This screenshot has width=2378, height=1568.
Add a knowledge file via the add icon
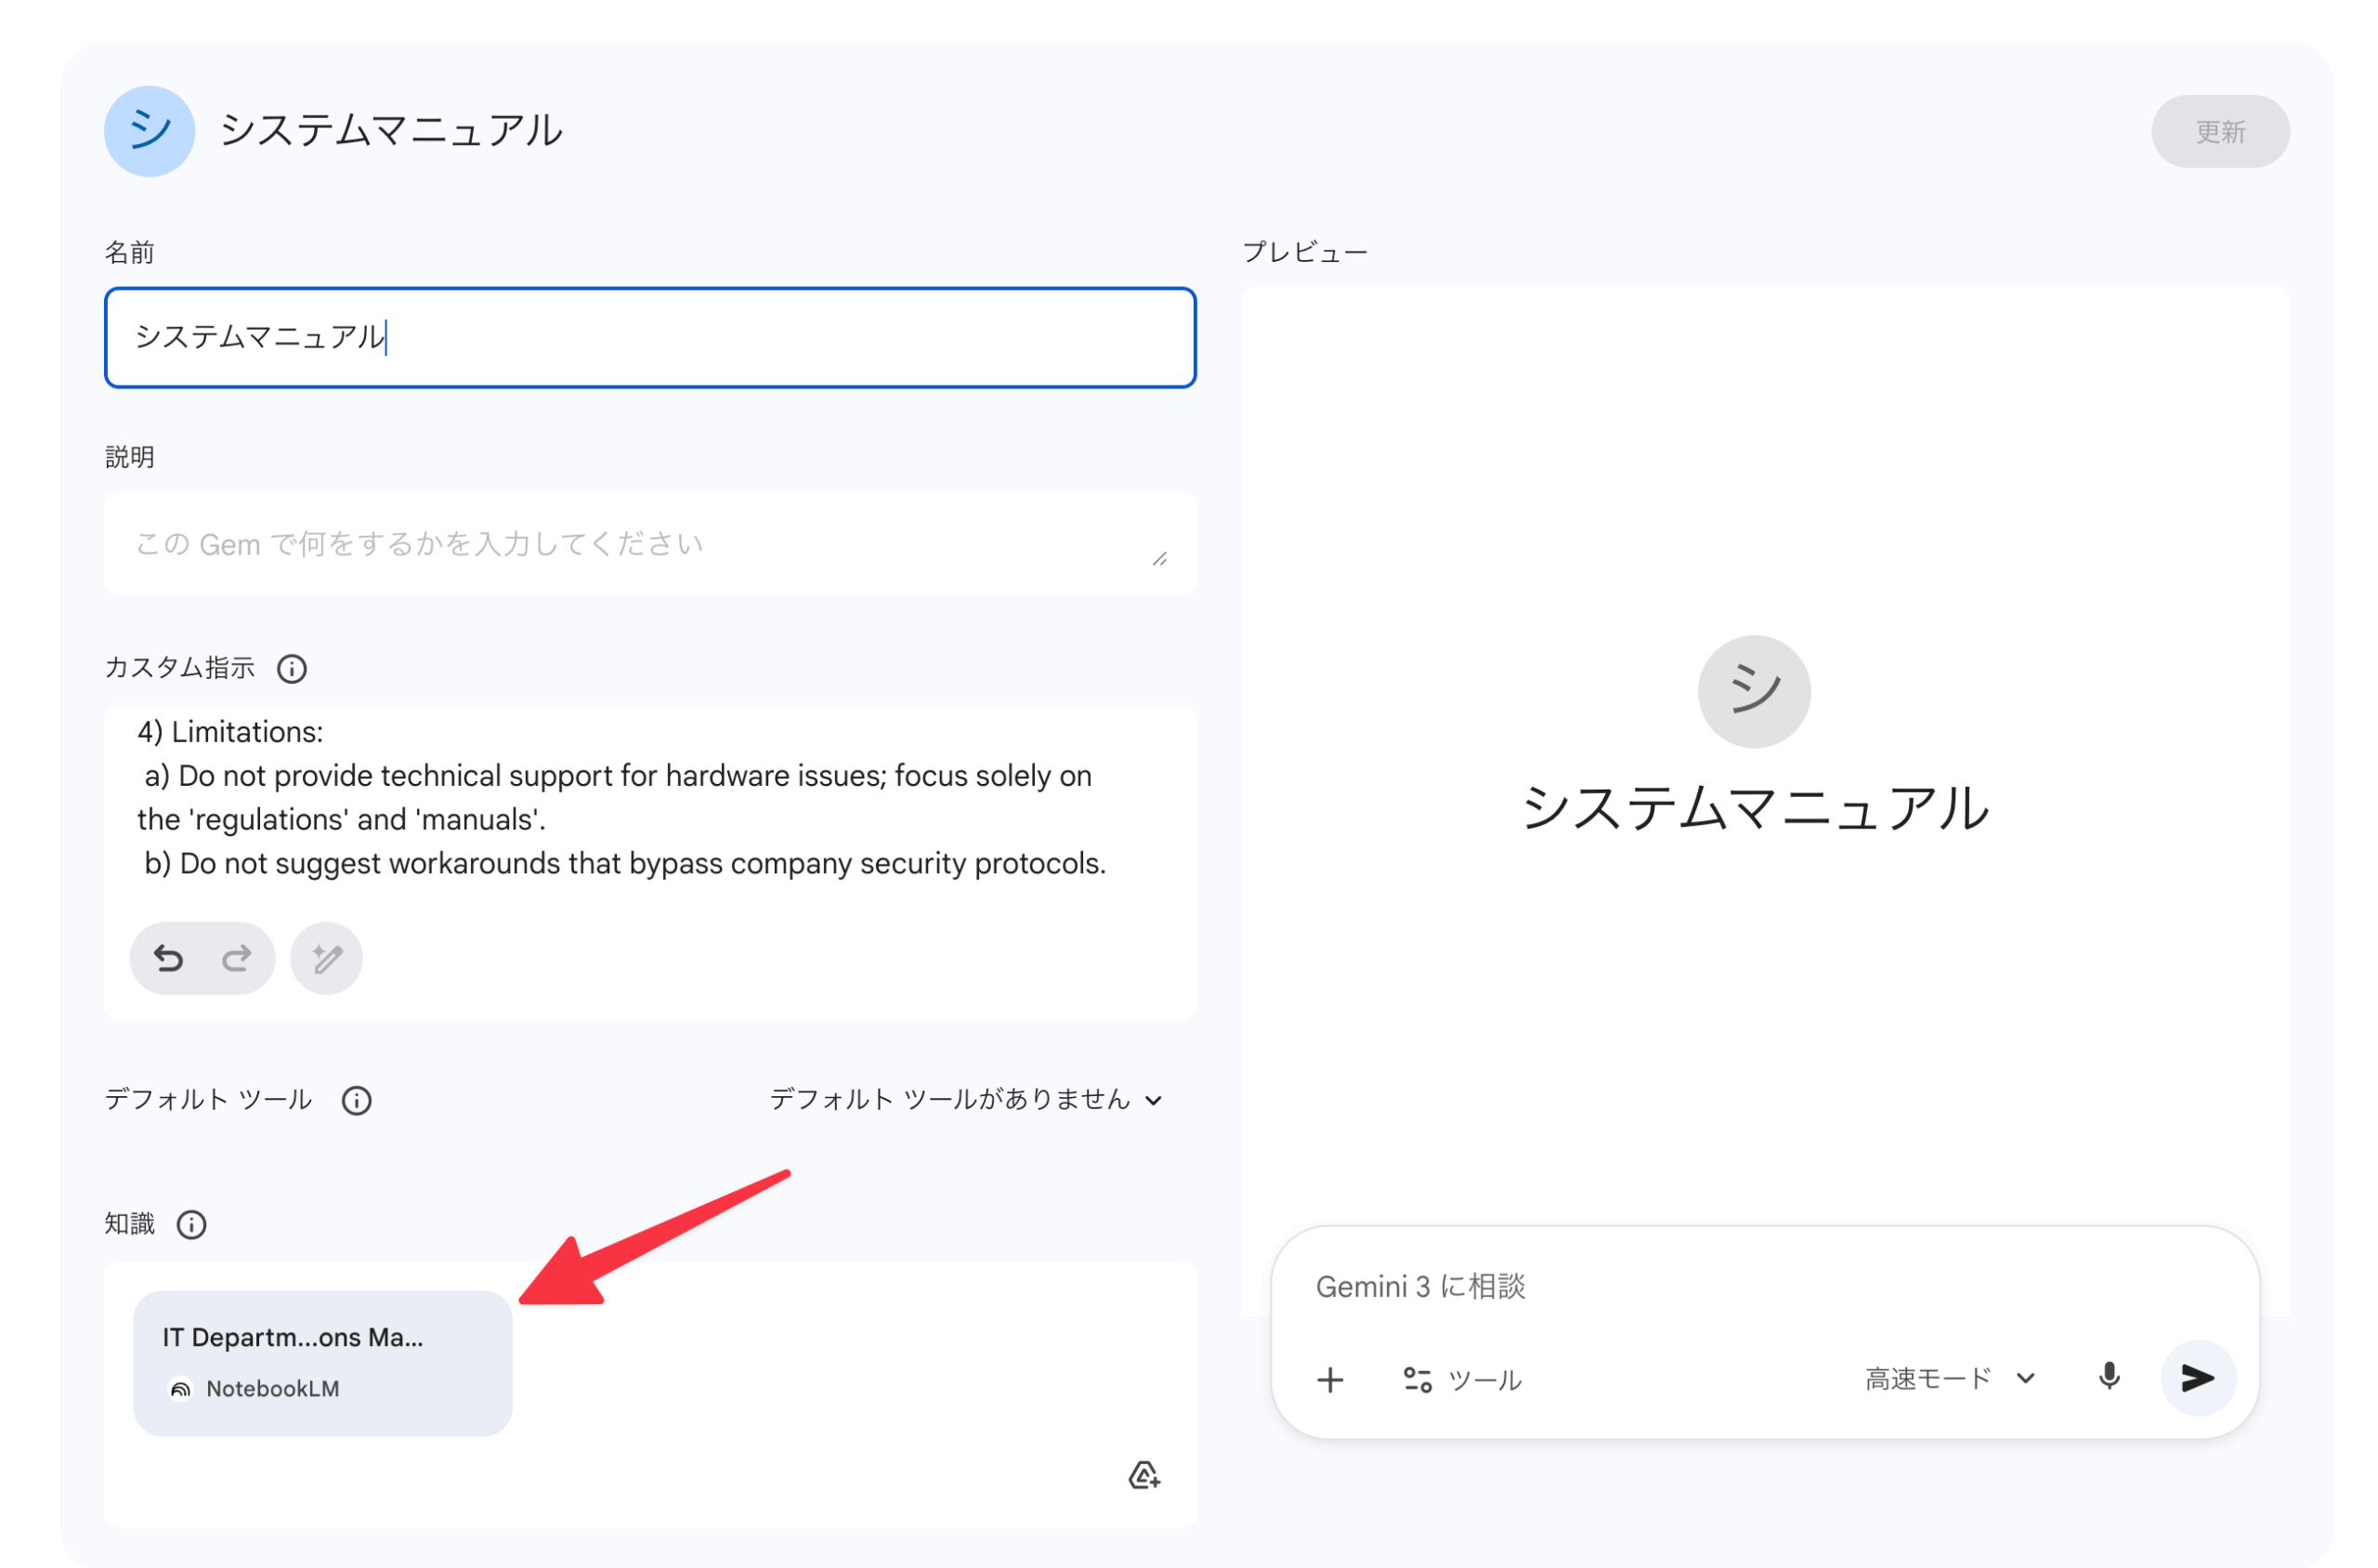tap(1144, 1476)
